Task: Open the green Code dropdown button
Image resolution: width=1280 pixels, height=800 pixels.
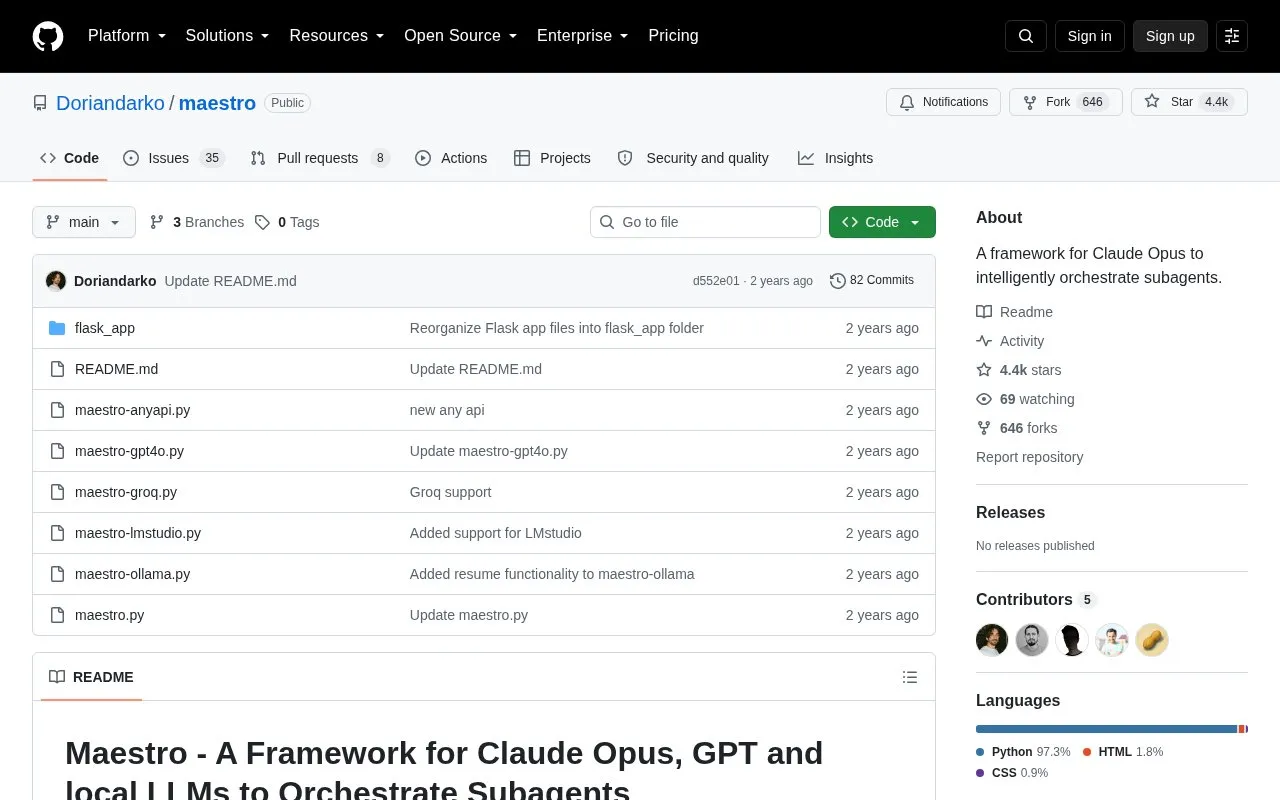Action: (x=882, y=222)
